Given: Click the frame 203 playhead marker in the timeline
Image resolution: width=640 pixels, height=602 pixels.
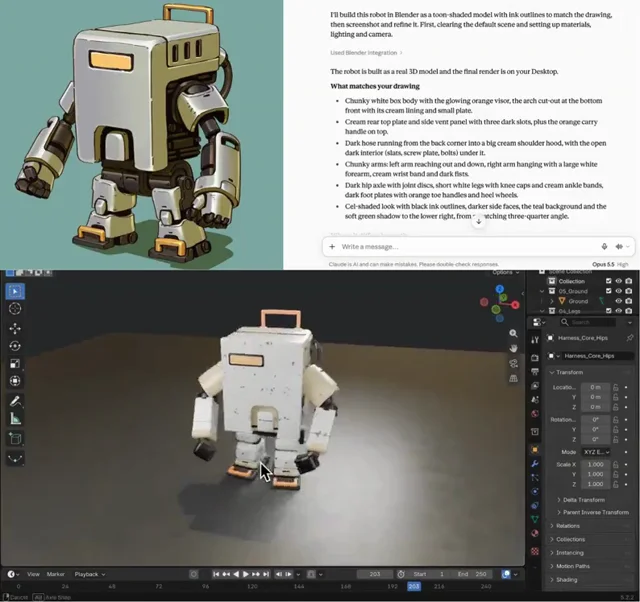Looking at the screenshot, I should 413,586.
